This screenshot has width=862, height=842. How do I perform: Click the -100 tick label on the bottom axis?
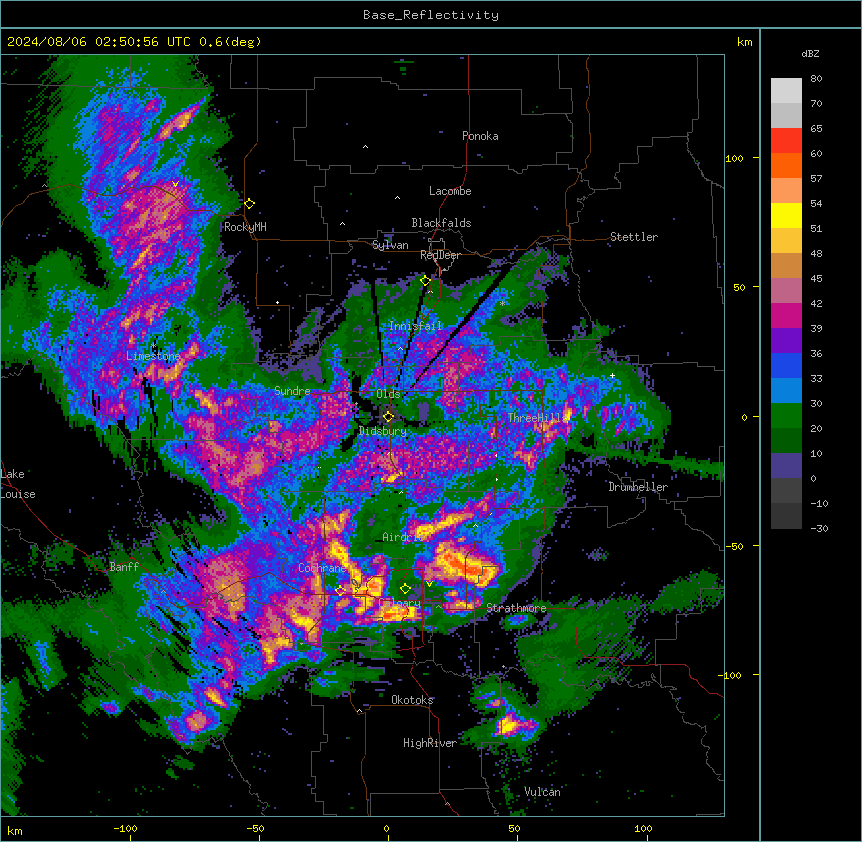pyautogui.click(x=125, y=828)
